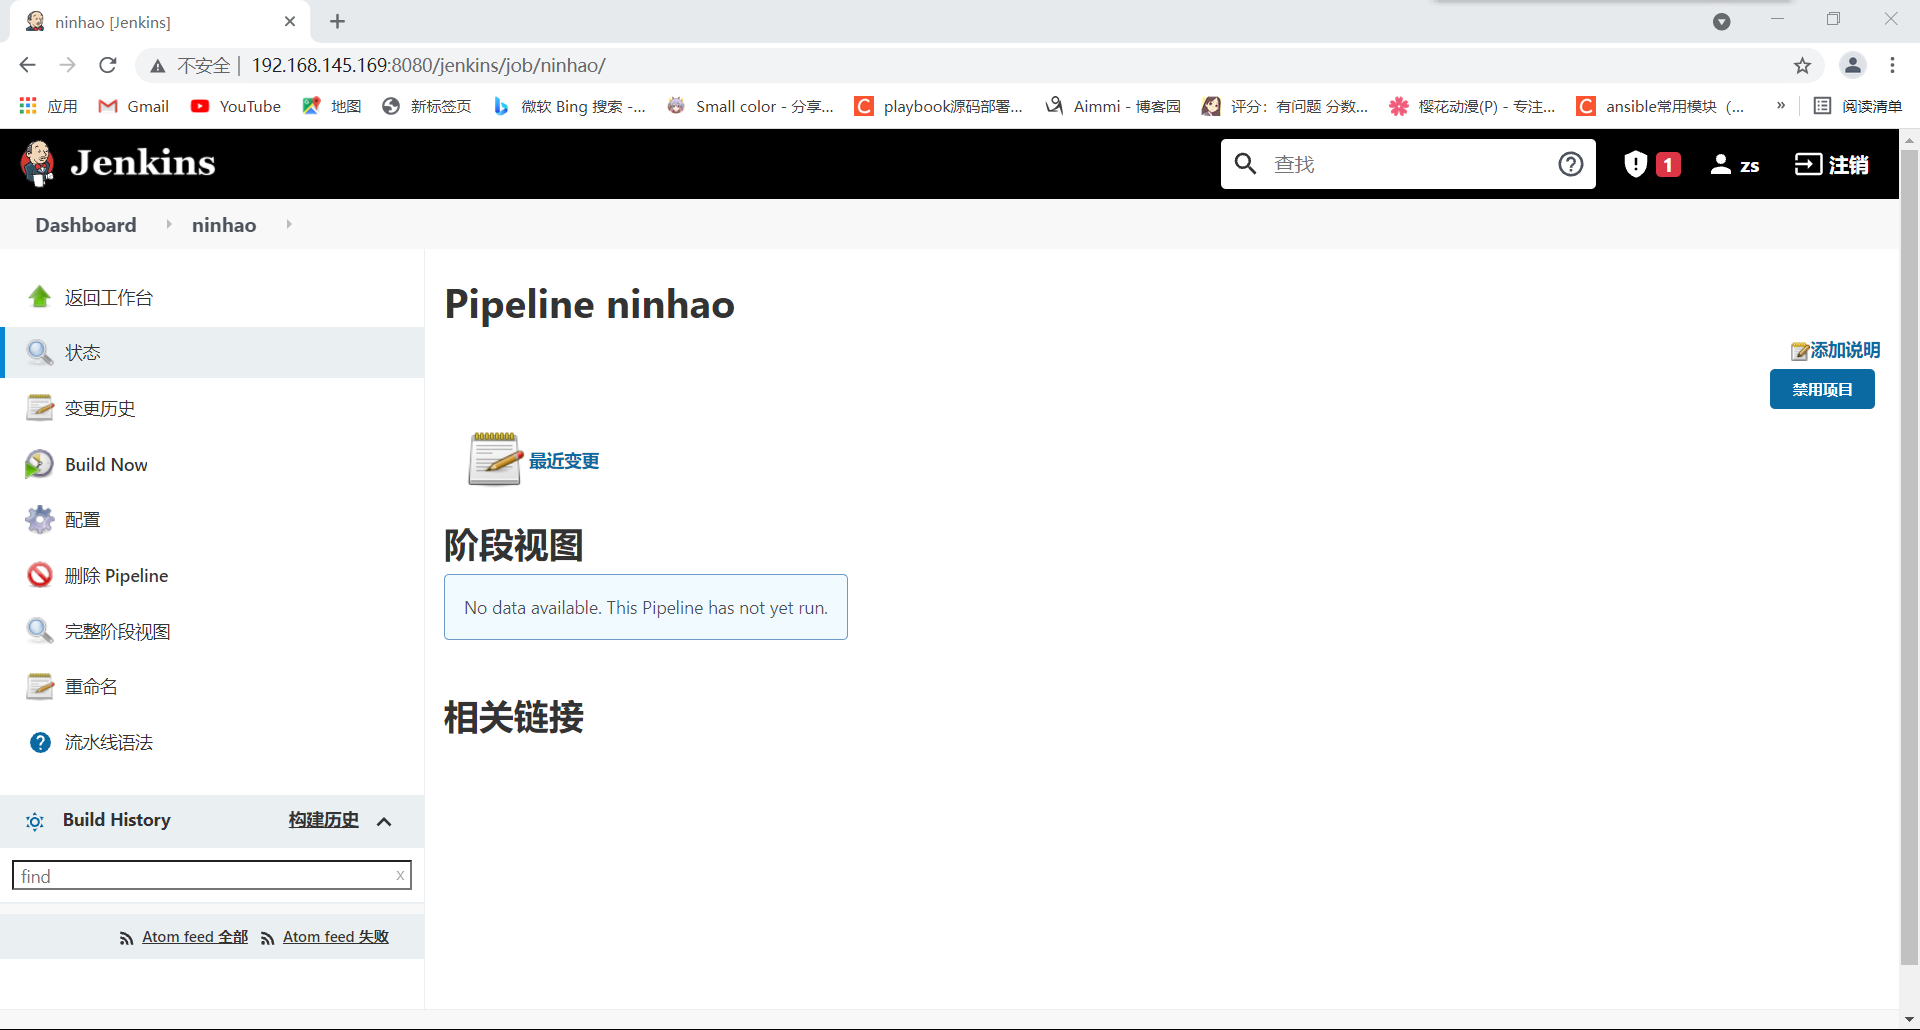The width and height of the screenshot is (1920, 1030).
Task: Click the notepad icon next to 最近变更
Action: [495, 459]
